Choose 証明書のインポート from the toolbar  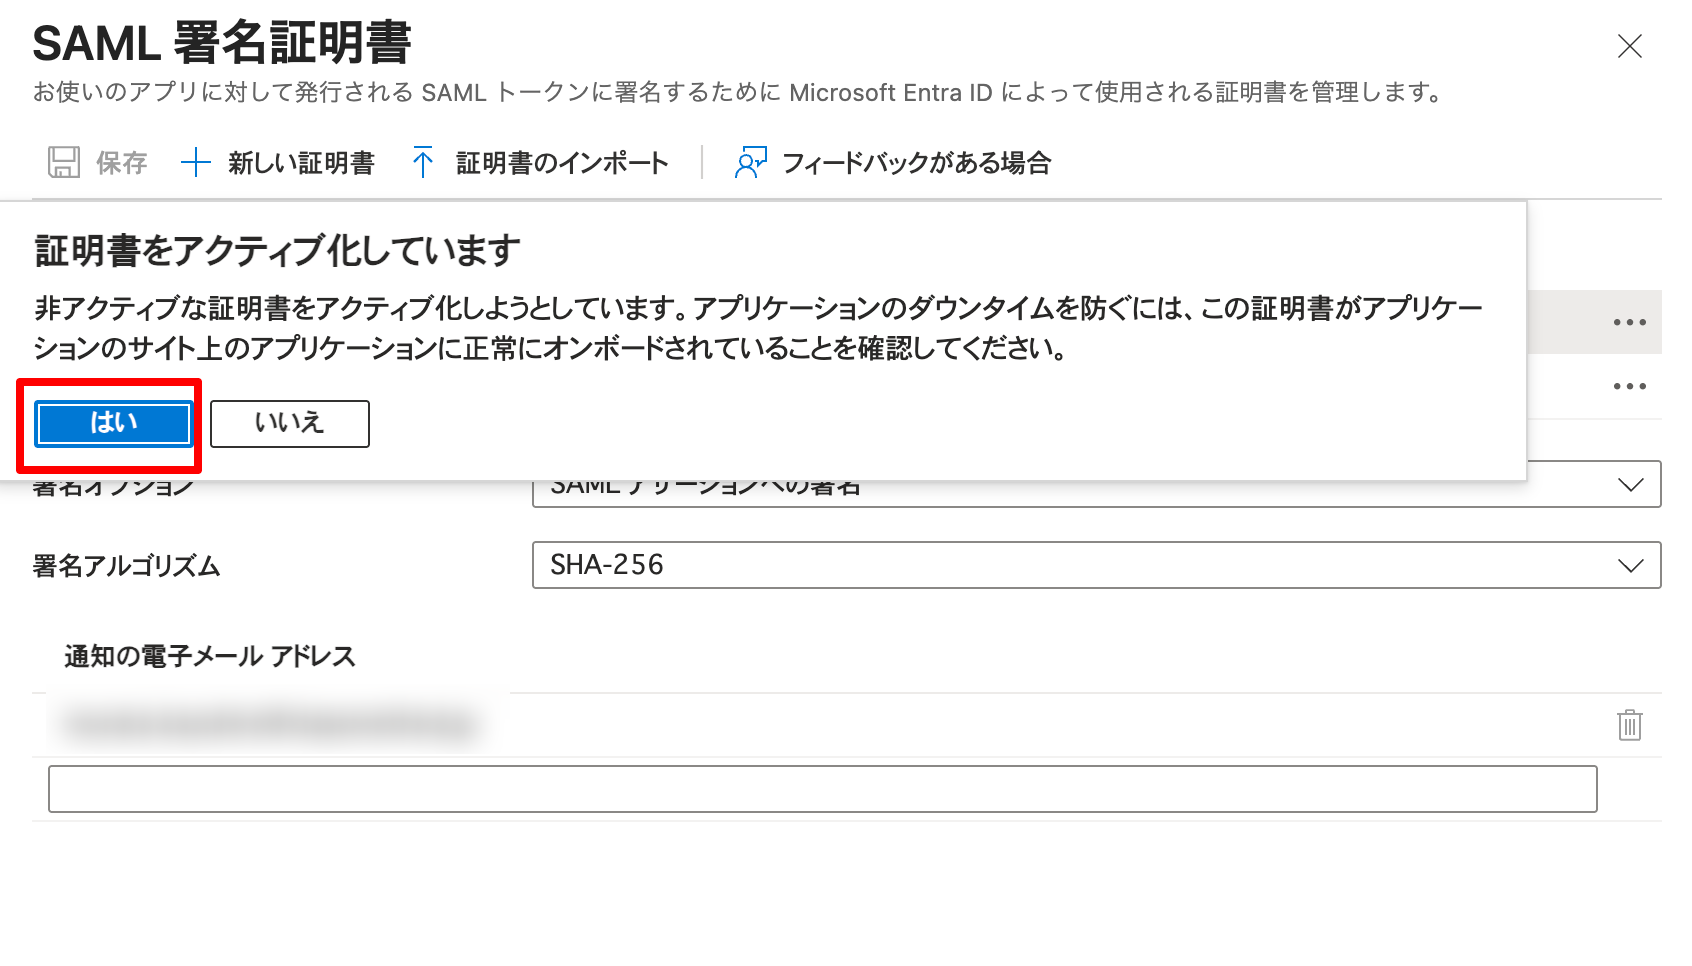[x=560, y=162]
